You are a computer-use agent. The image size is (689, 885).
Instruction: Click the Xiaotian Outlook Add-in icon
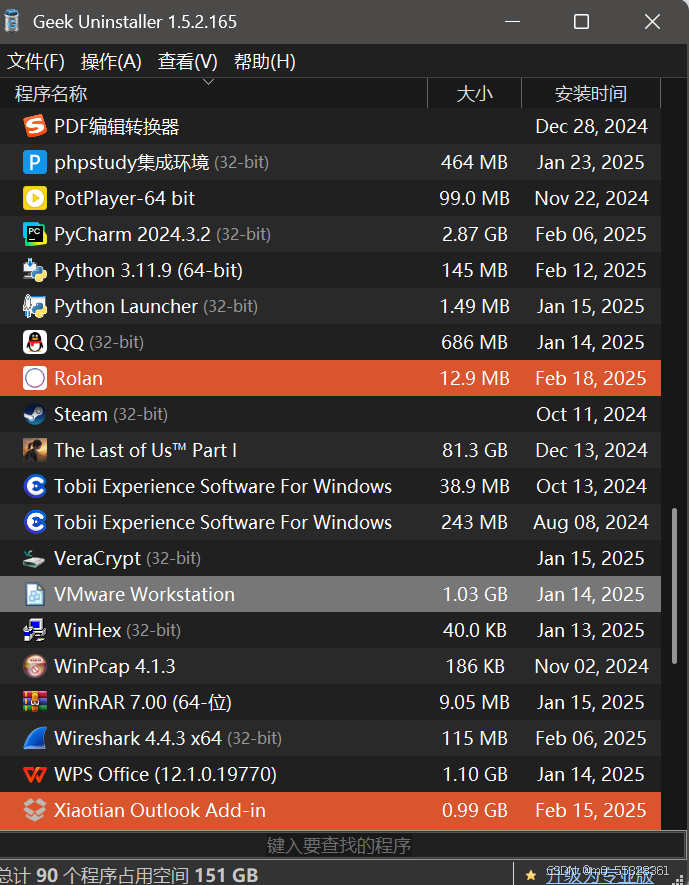coord(35,810)
